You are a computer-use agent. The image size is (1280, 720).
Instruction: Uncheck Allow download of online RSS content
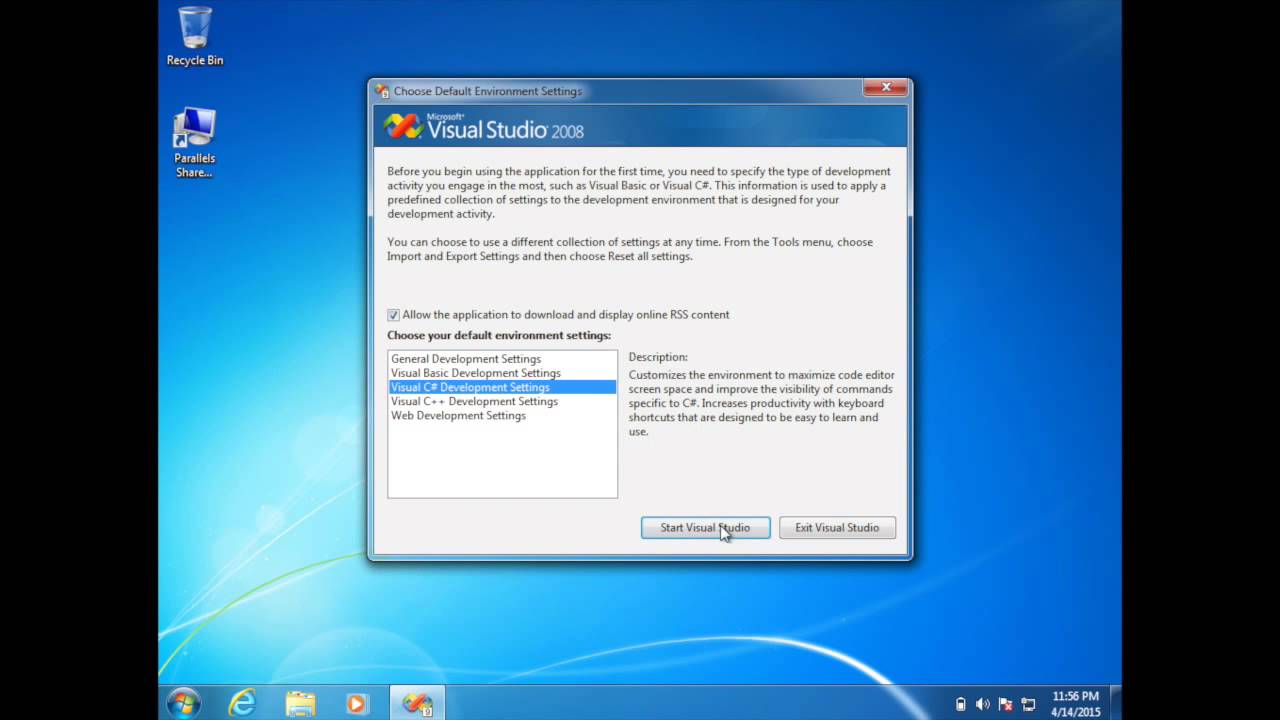click(393, 315)
